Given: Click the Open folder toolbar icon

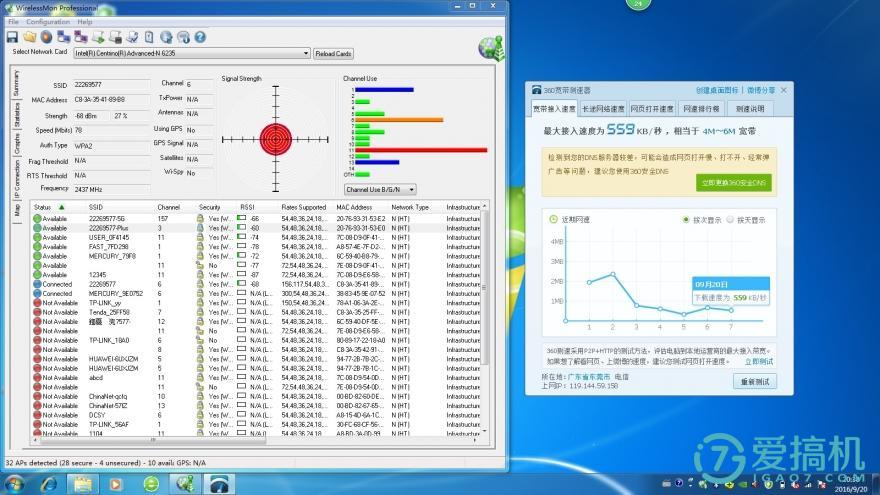Looking at the screenshot, I should click(x=29, y=37).
